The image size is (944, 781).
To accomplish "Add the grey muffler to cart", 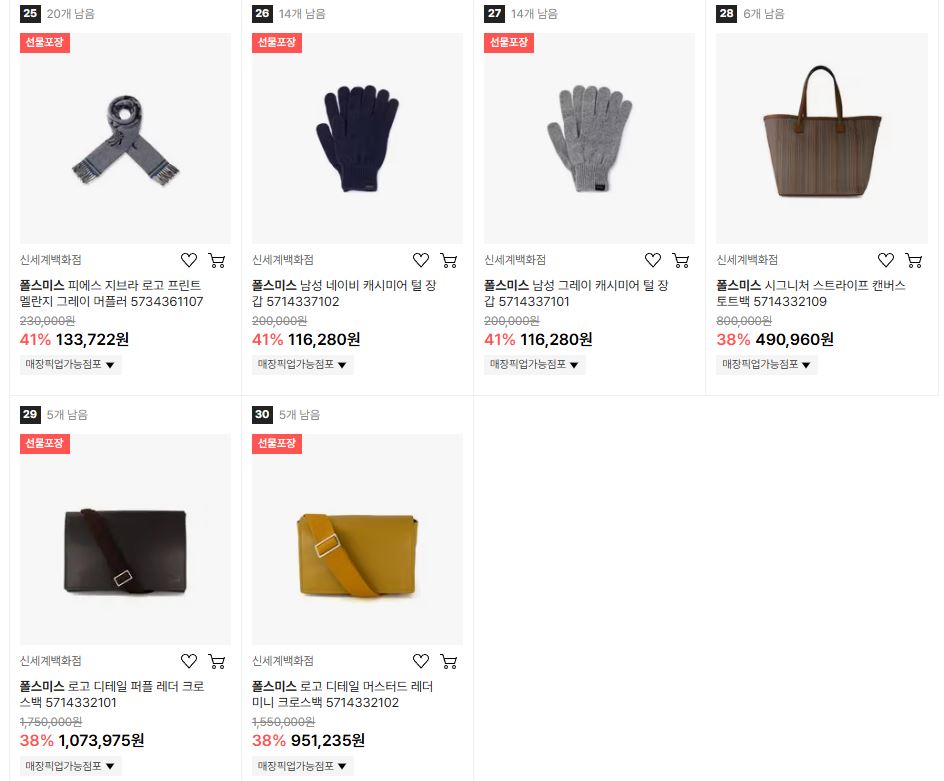I will coord(217,260).
